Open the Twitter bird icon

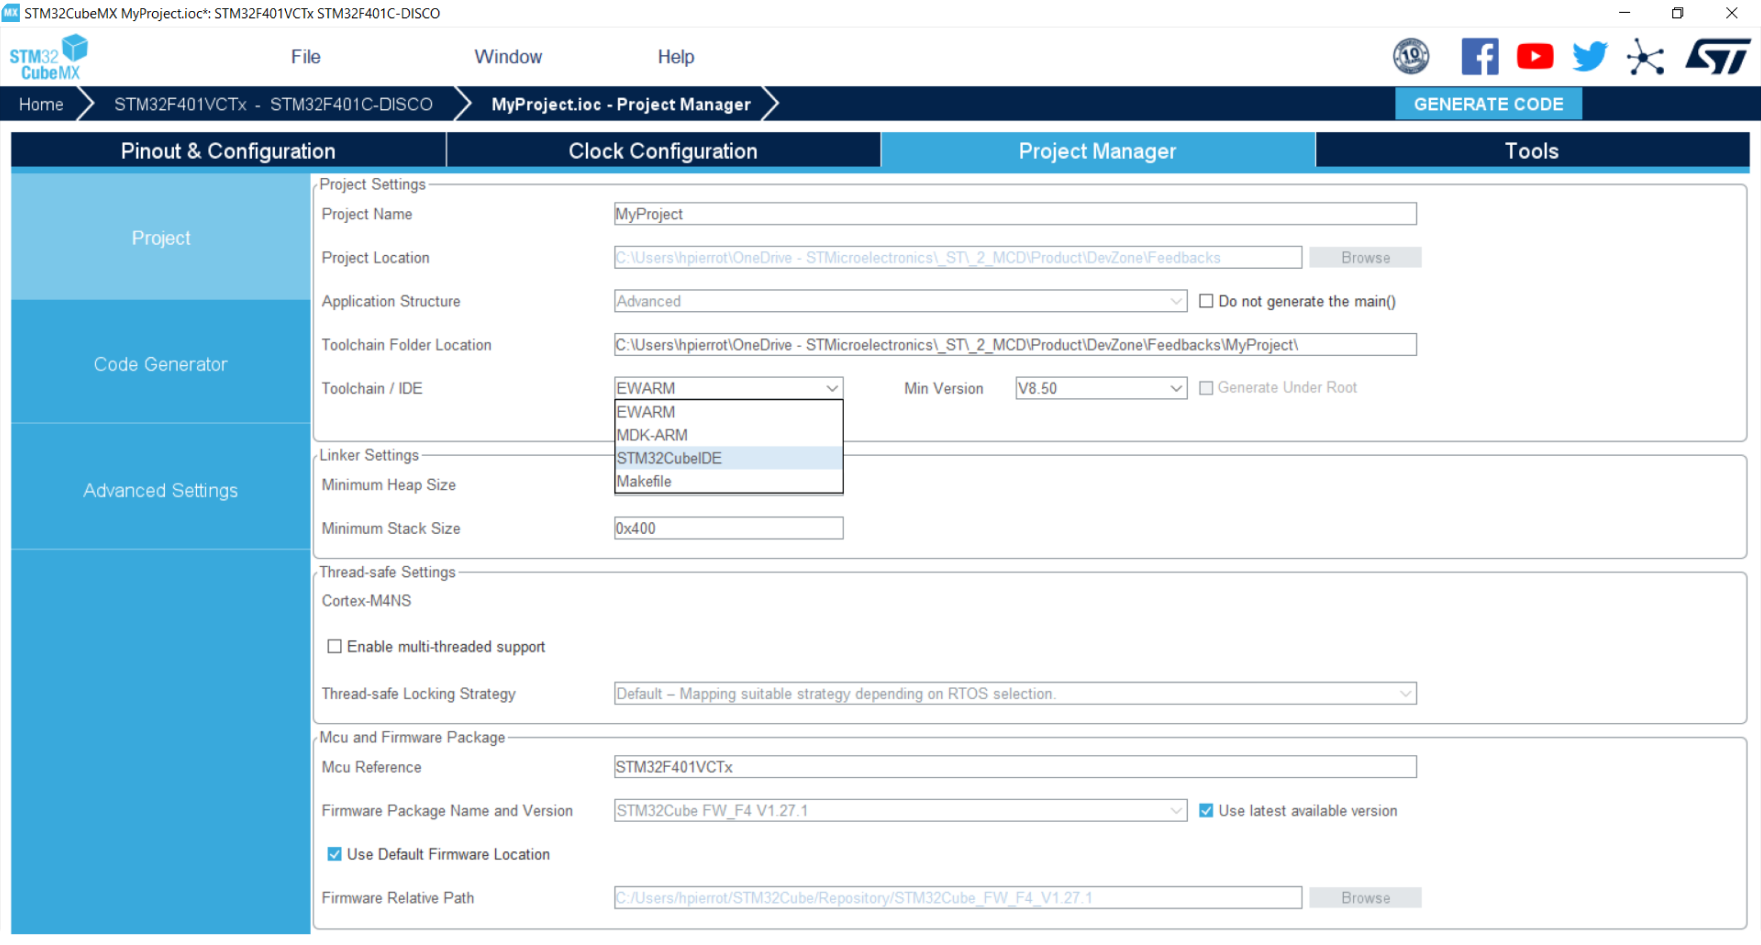(x=1589, y=56)
